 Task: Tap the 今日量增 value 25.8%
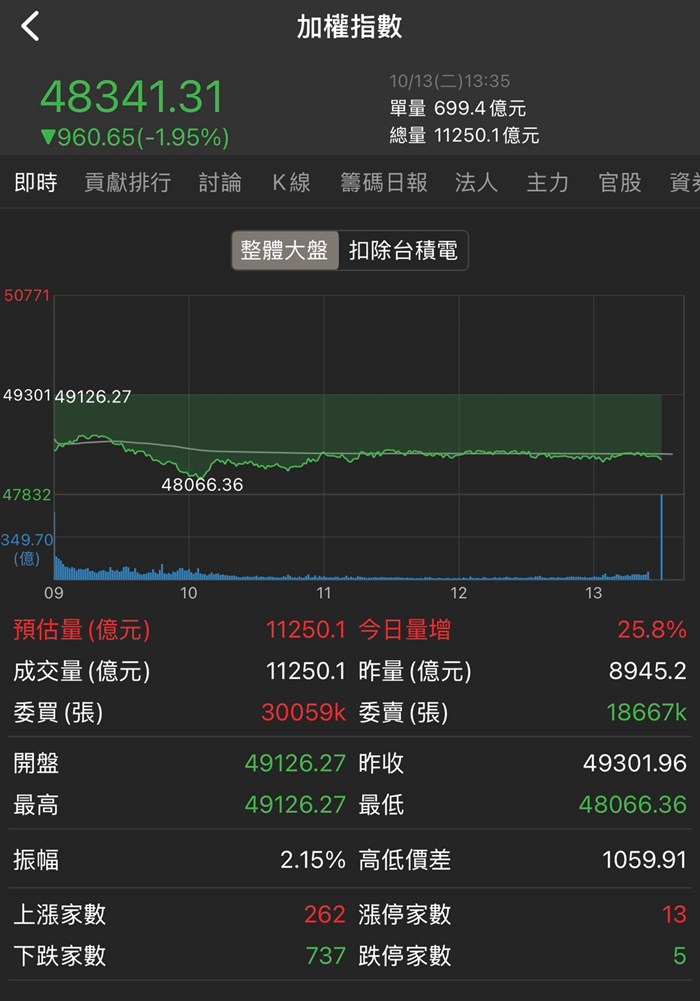(652, 630)
